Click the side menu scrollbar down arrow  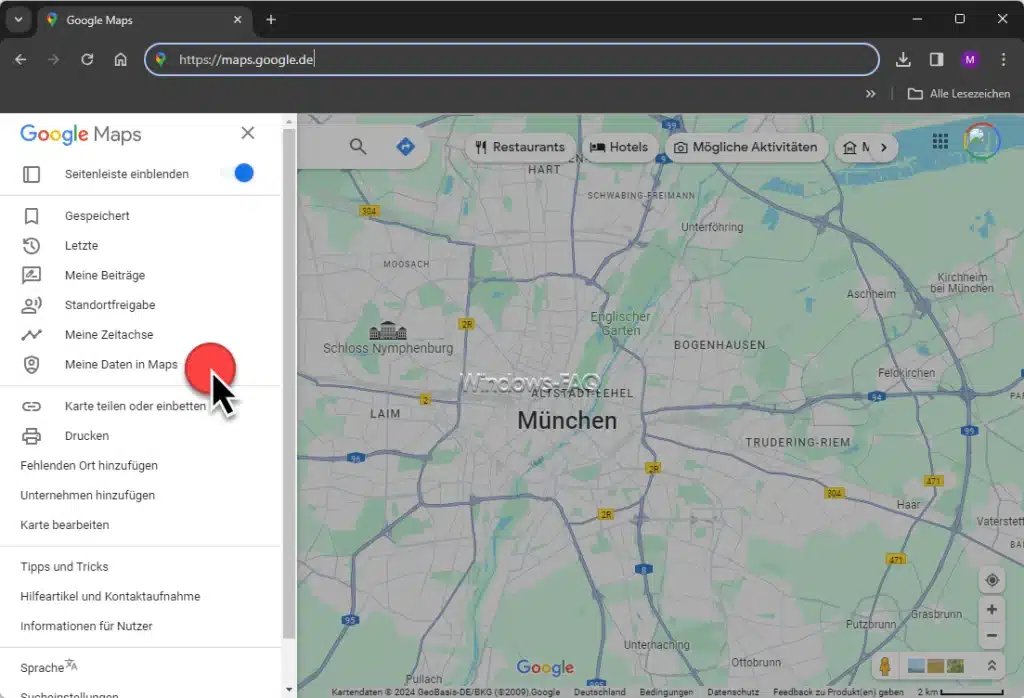tap(289, 690)
